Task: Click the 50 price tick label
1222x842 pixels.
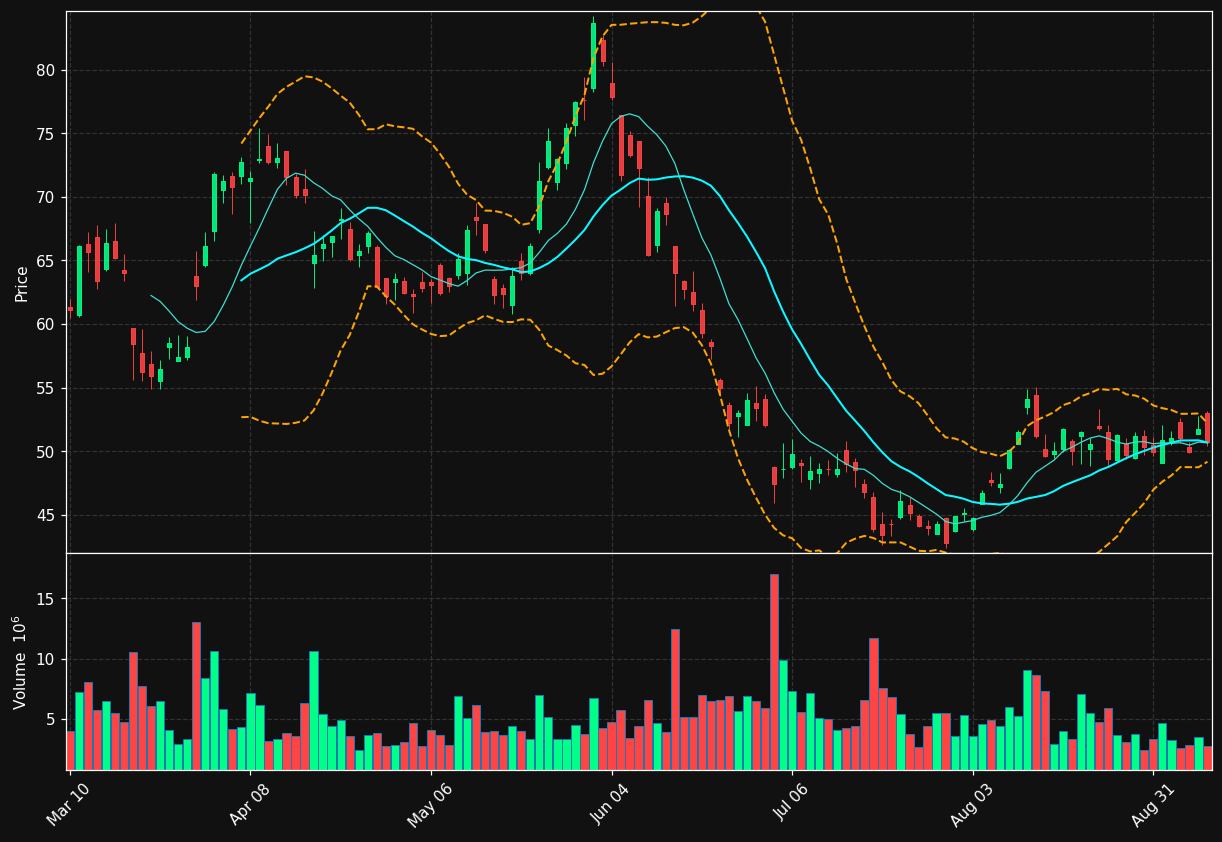Action: (48, 452)
